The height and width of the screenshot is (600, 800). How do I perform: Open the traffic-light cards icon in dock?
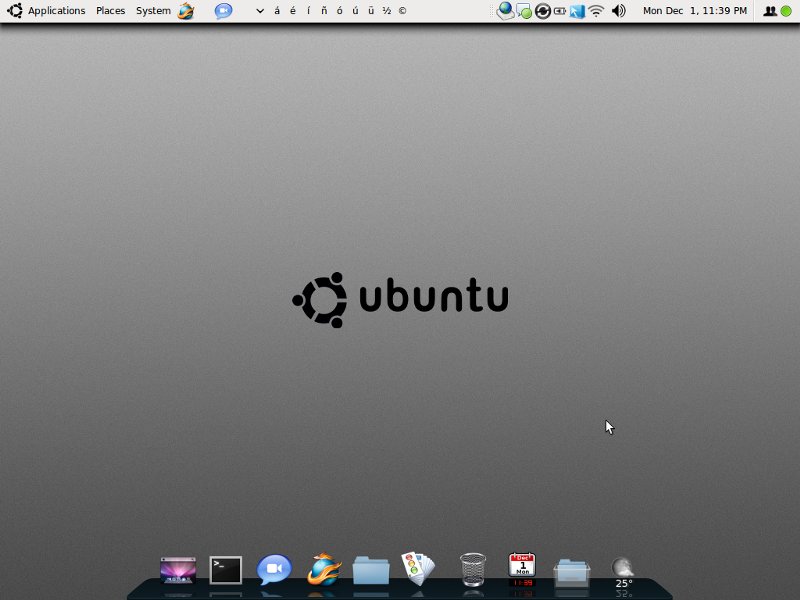[x=418, y=569]
